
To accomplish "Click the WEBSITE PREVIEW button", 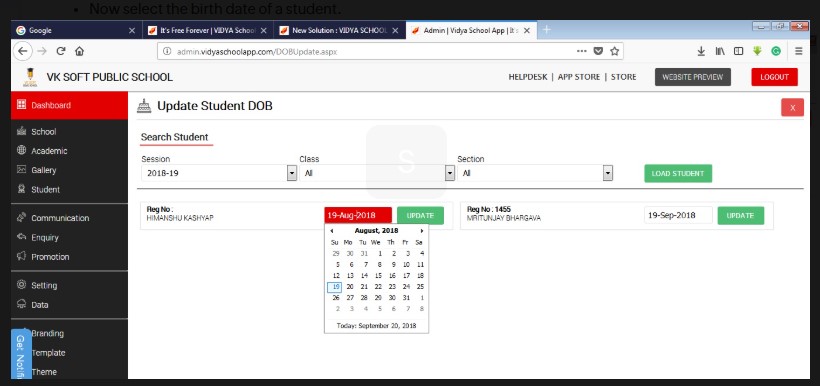I will (692, 77).
